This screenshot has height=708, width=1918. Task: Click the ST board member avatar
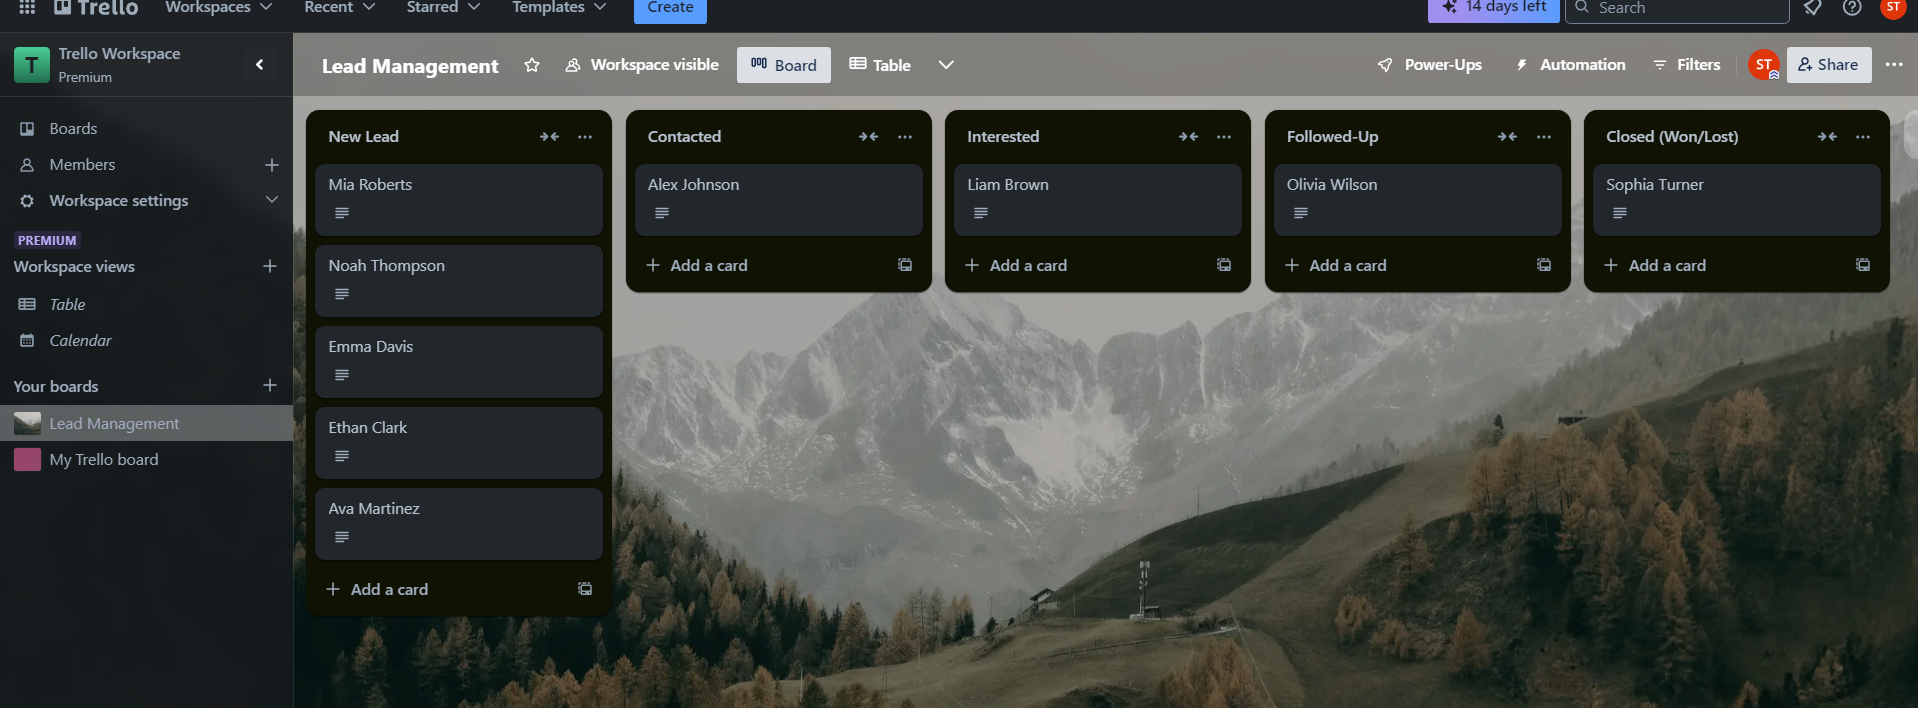tap(1764, 65)
